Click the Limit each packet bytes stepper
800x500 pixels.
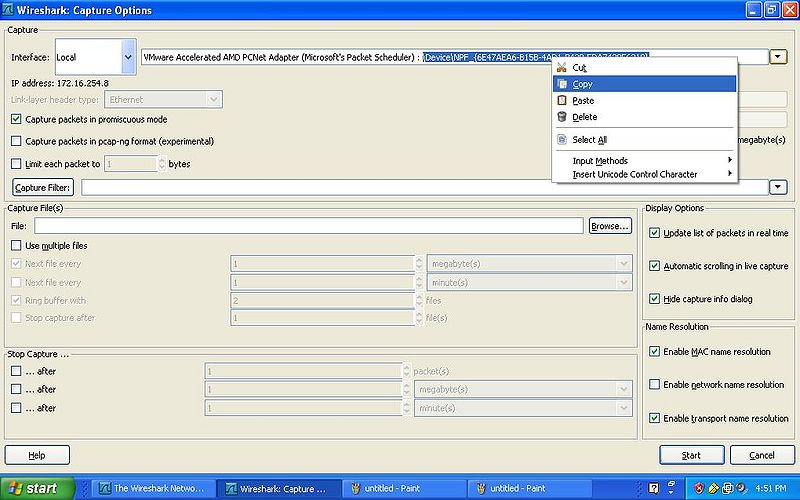coord(162,164)
